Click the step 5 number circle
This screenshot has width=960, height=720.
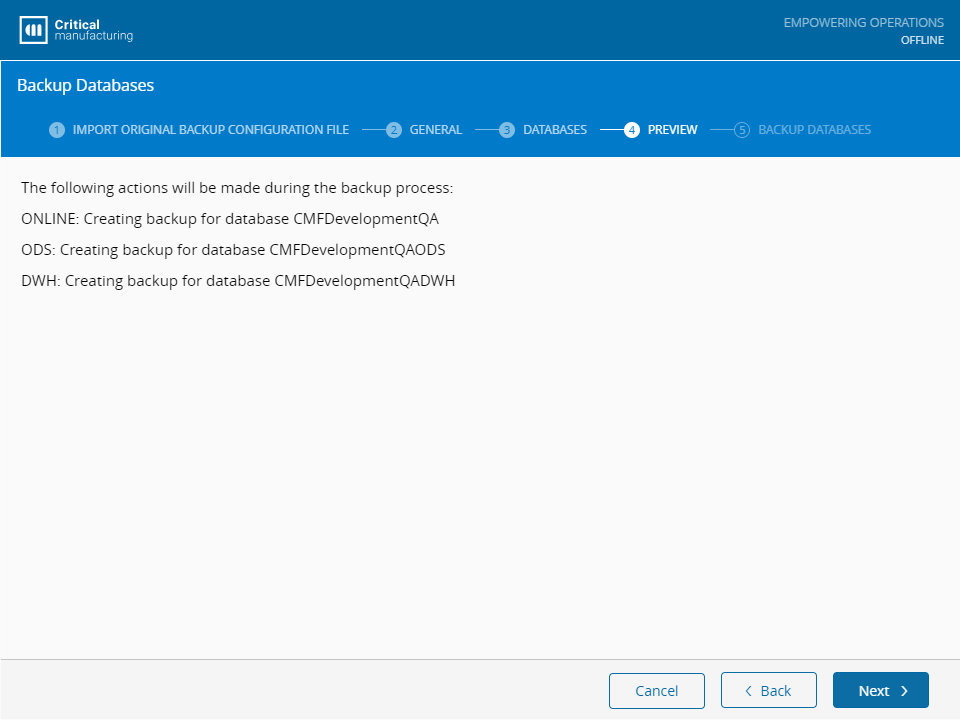pyautogui.click(x=742, y=130)
